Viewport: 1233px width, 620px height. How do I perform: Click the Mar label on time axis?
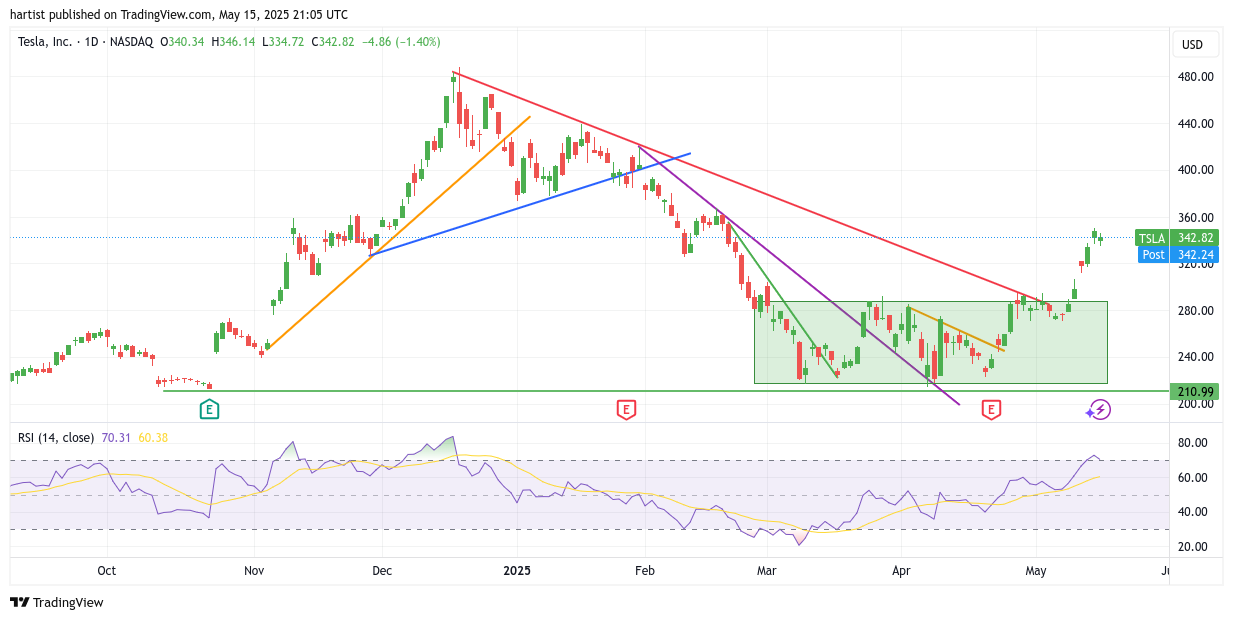pos(767,571)
